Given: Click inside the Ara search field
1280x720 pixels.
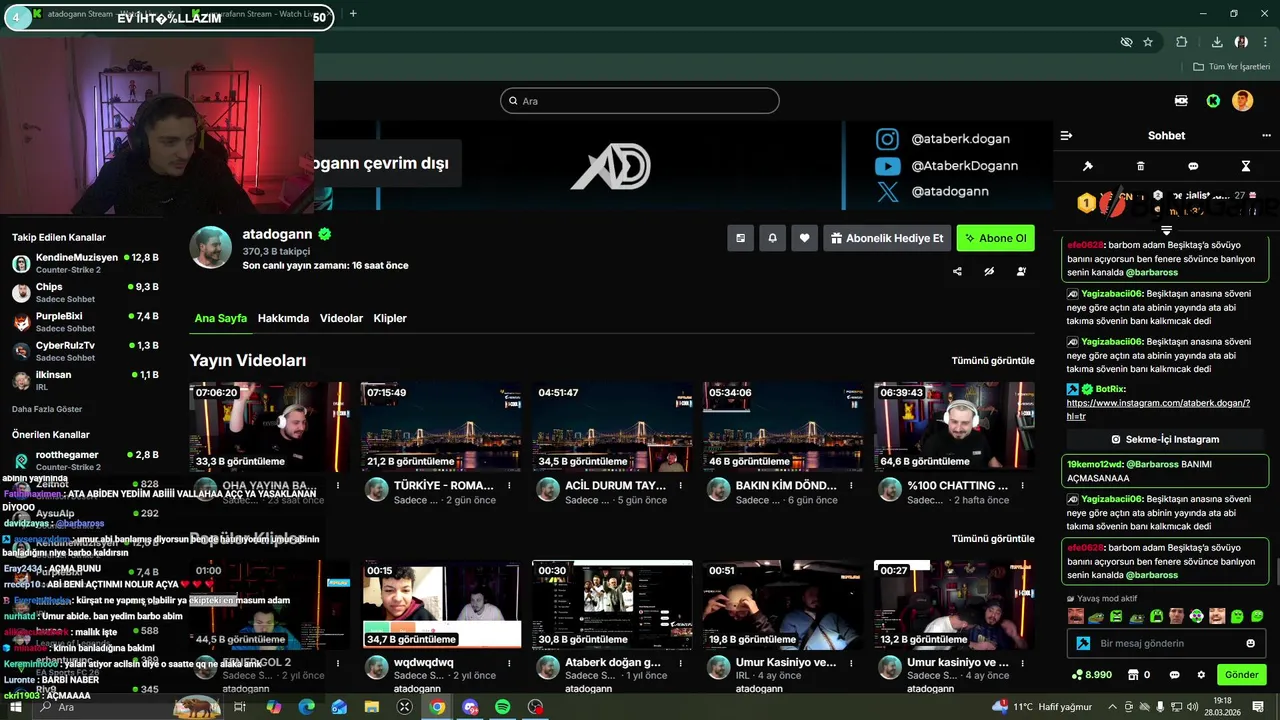Looking at the screenshot, I should 640,101.
